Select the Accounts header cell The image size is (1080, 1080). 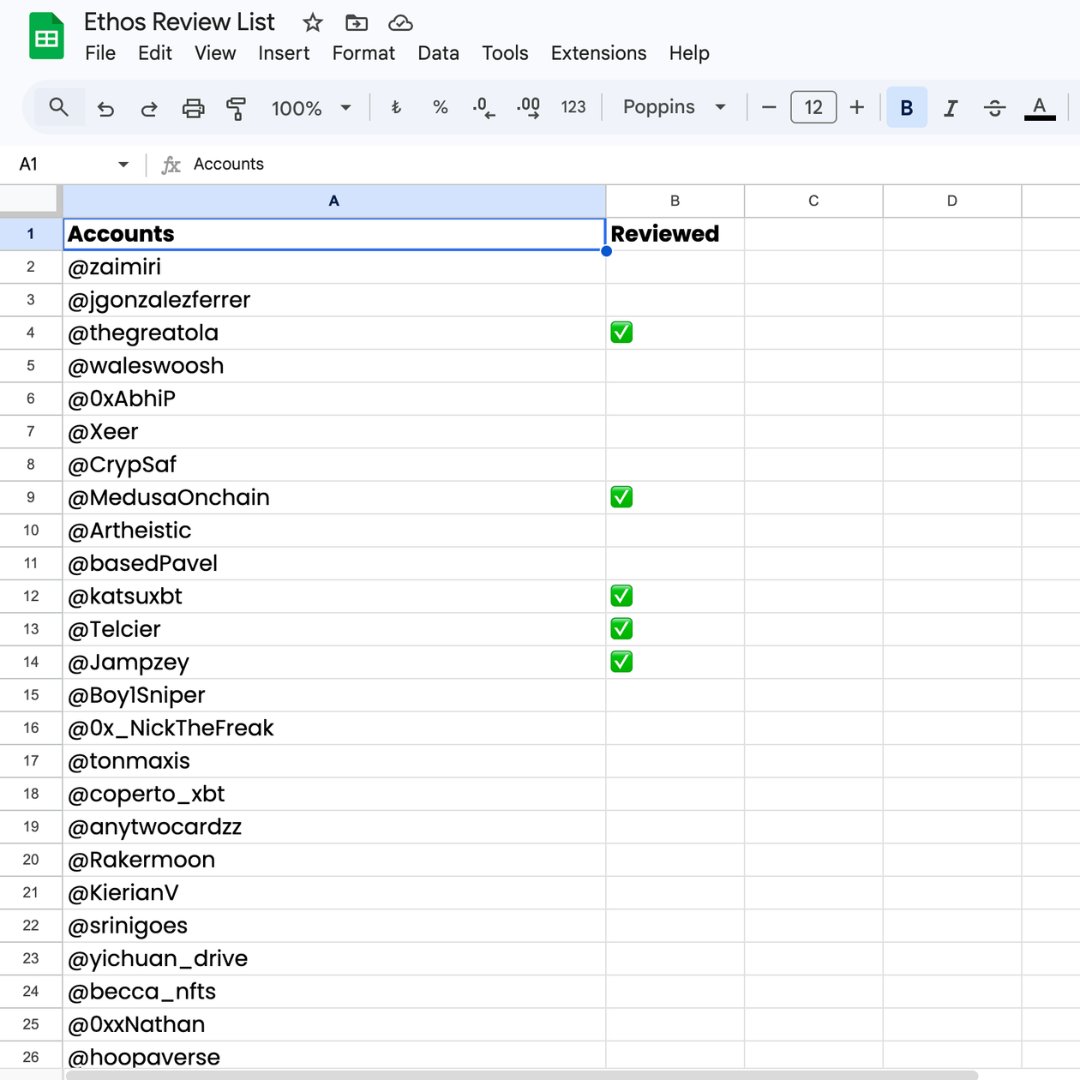tap(334, 234)
